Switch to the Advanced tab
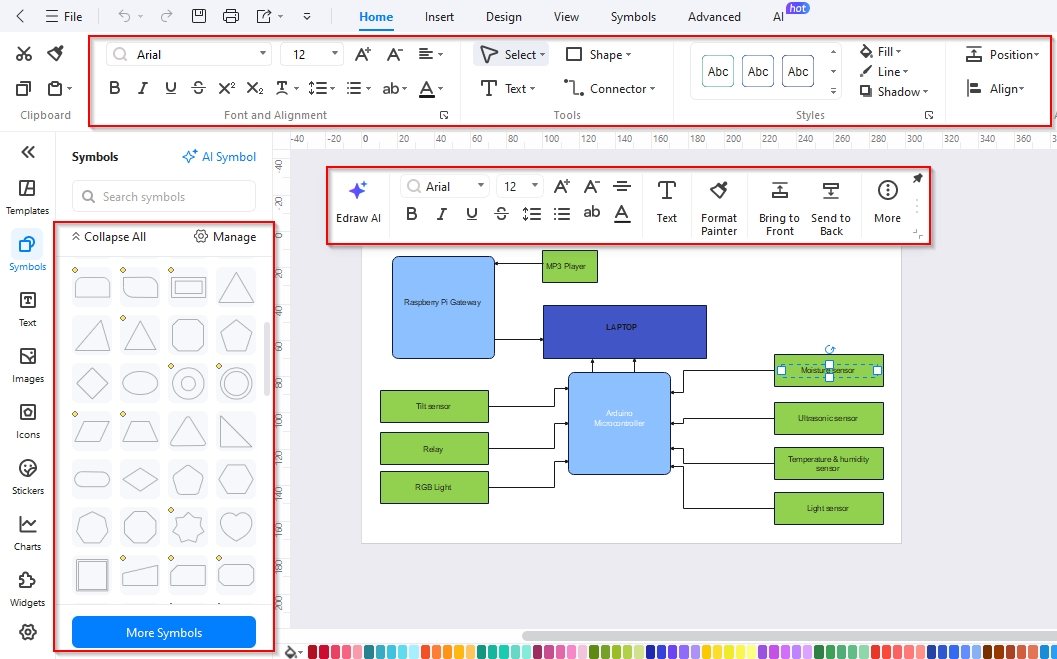The image size is (1057, 659). [714, 17]
